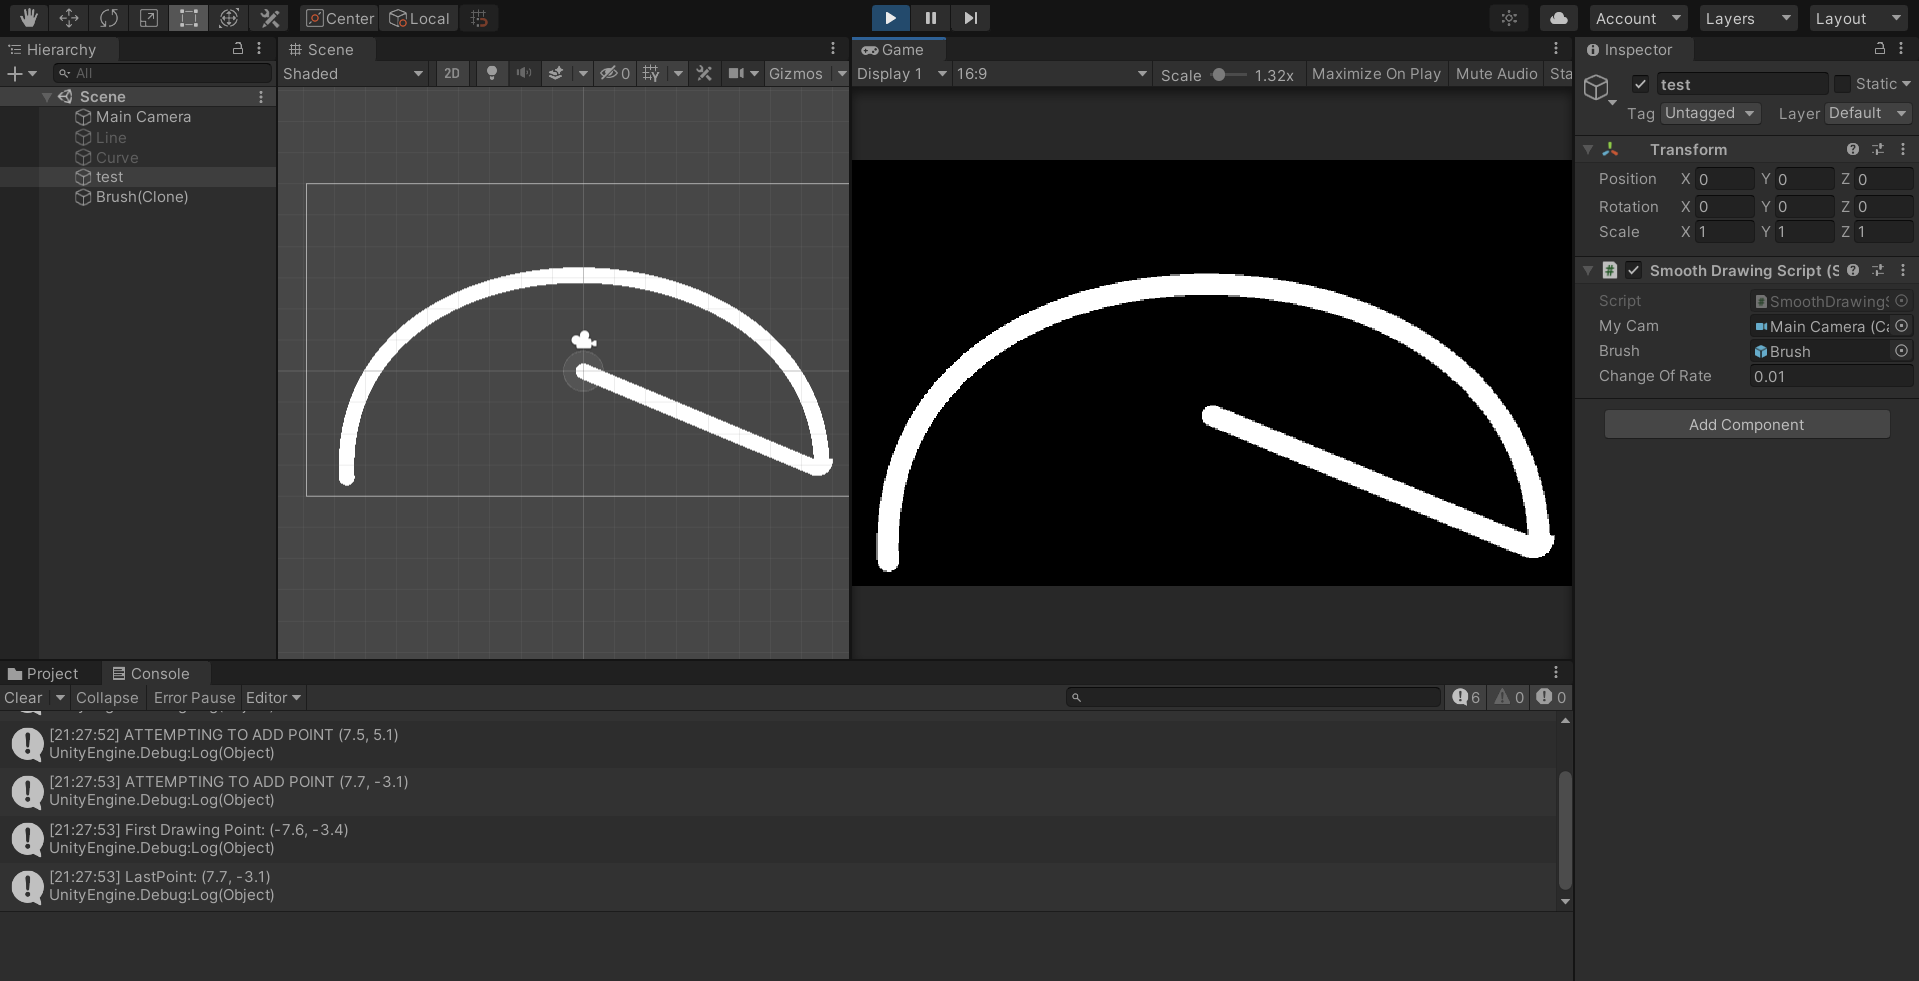
Task: Pick object for My Cam field
Action: pos(1901,326)
